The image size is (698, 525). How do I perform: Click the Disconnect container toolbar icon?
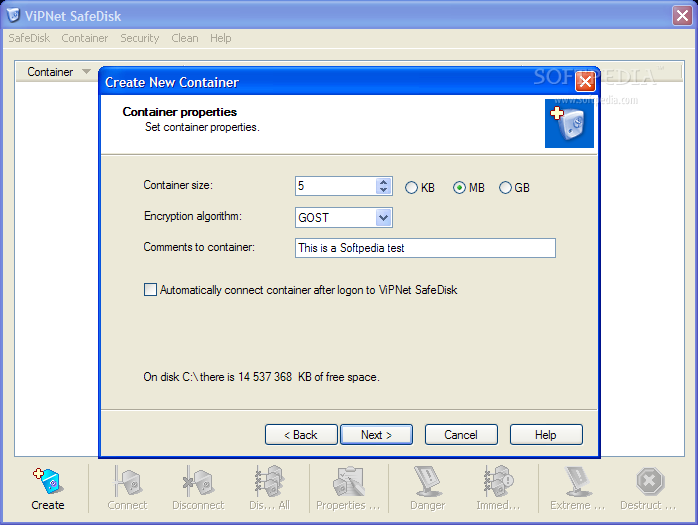pos(198,489)
